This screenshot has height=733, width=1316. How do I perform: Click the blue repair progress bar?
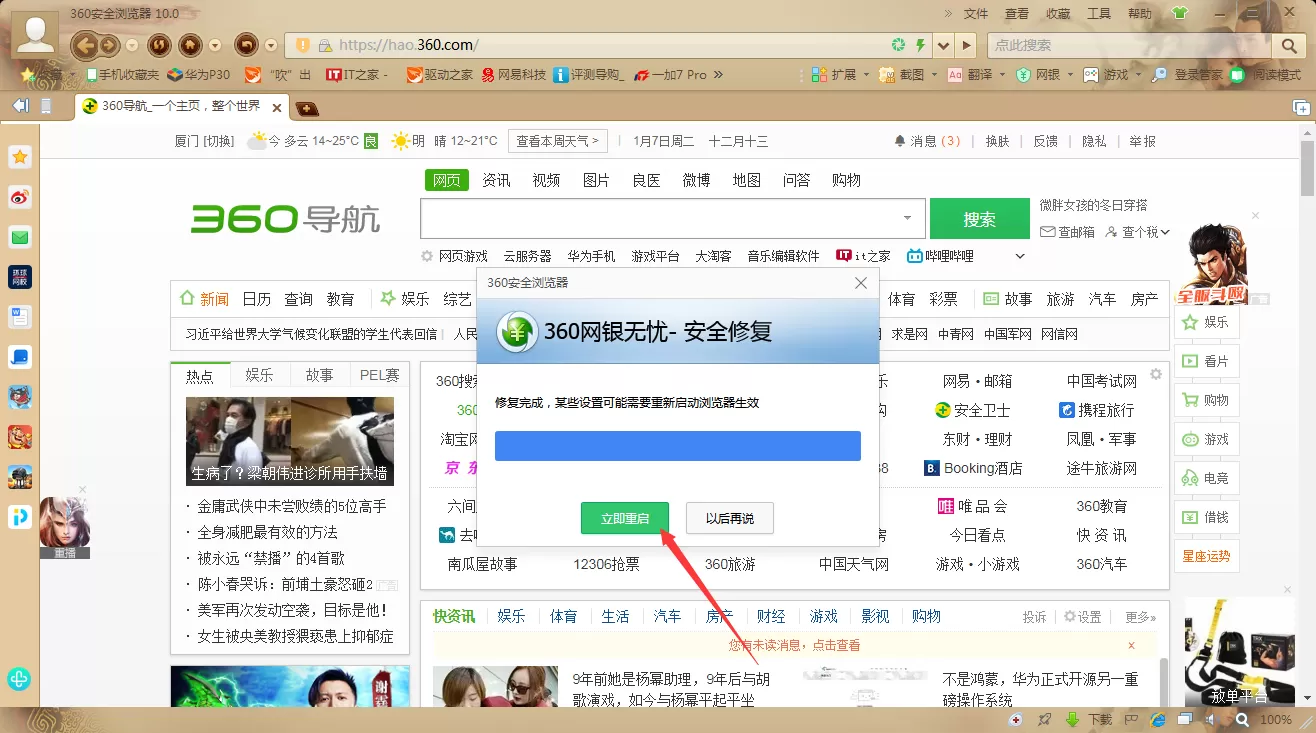click(678, 446)
